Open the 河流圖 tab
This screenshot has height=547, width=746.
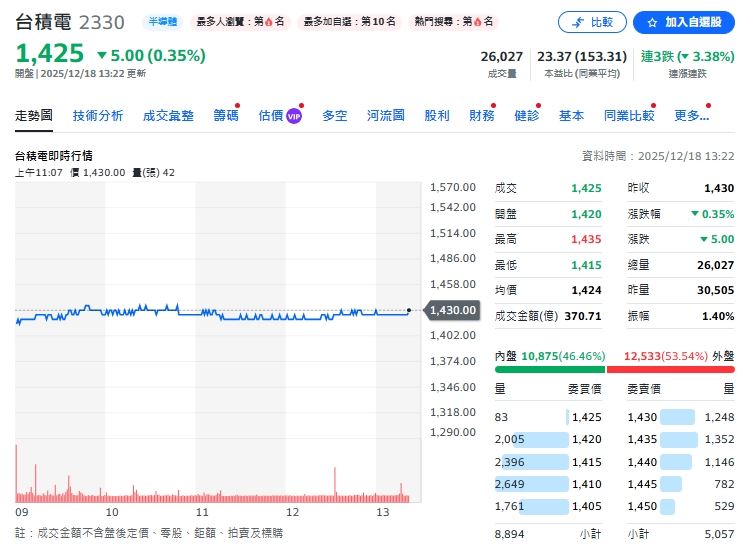point(386,116)
